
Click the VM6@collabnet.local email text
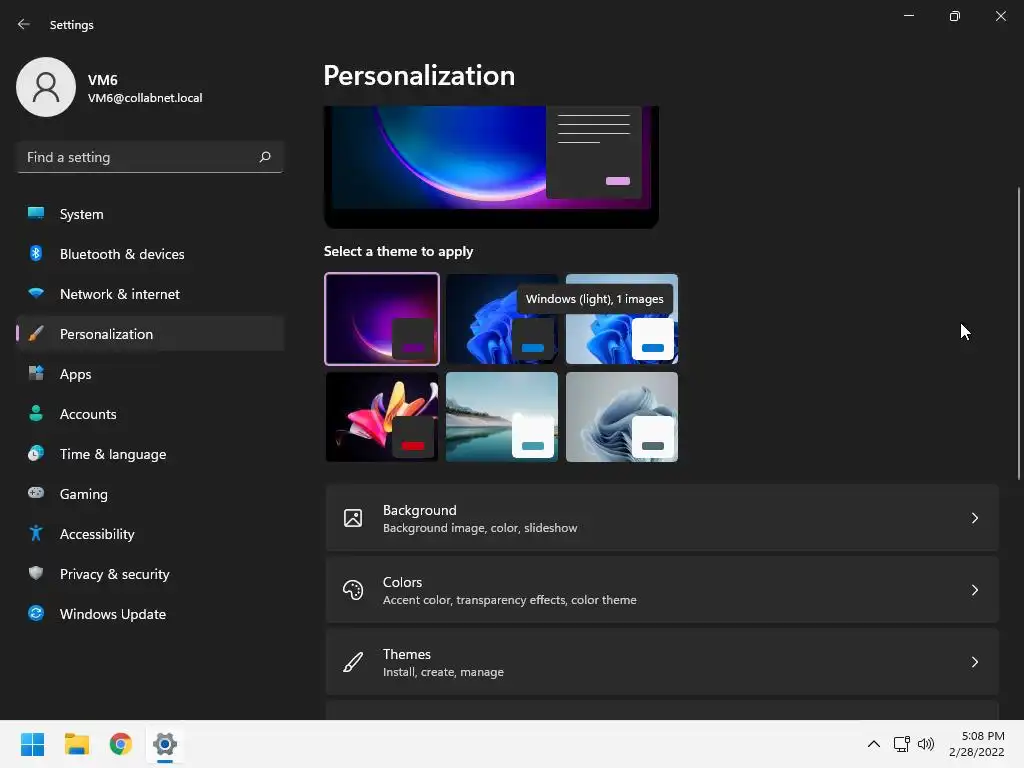click(145, 98)
